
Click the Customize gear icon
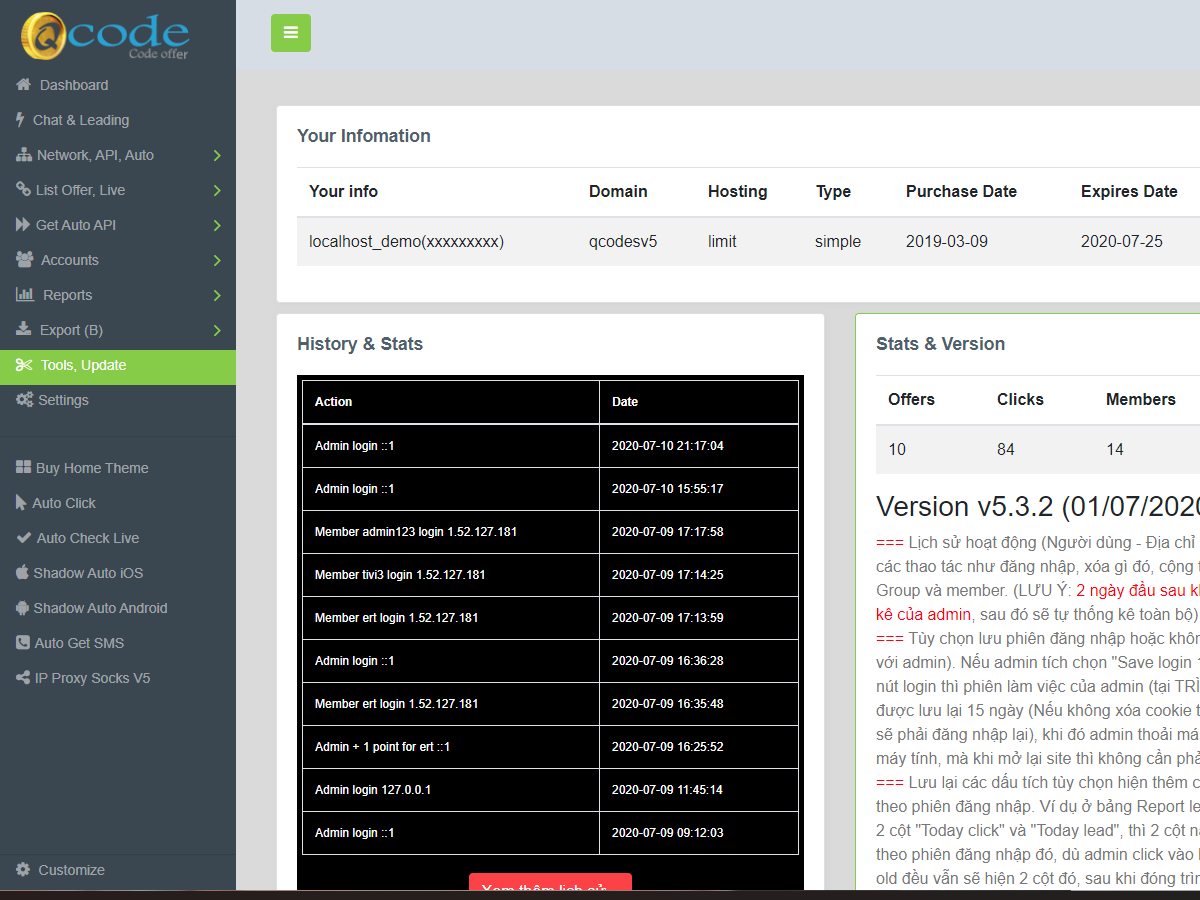pyautogui.click(x=23, y=870)
